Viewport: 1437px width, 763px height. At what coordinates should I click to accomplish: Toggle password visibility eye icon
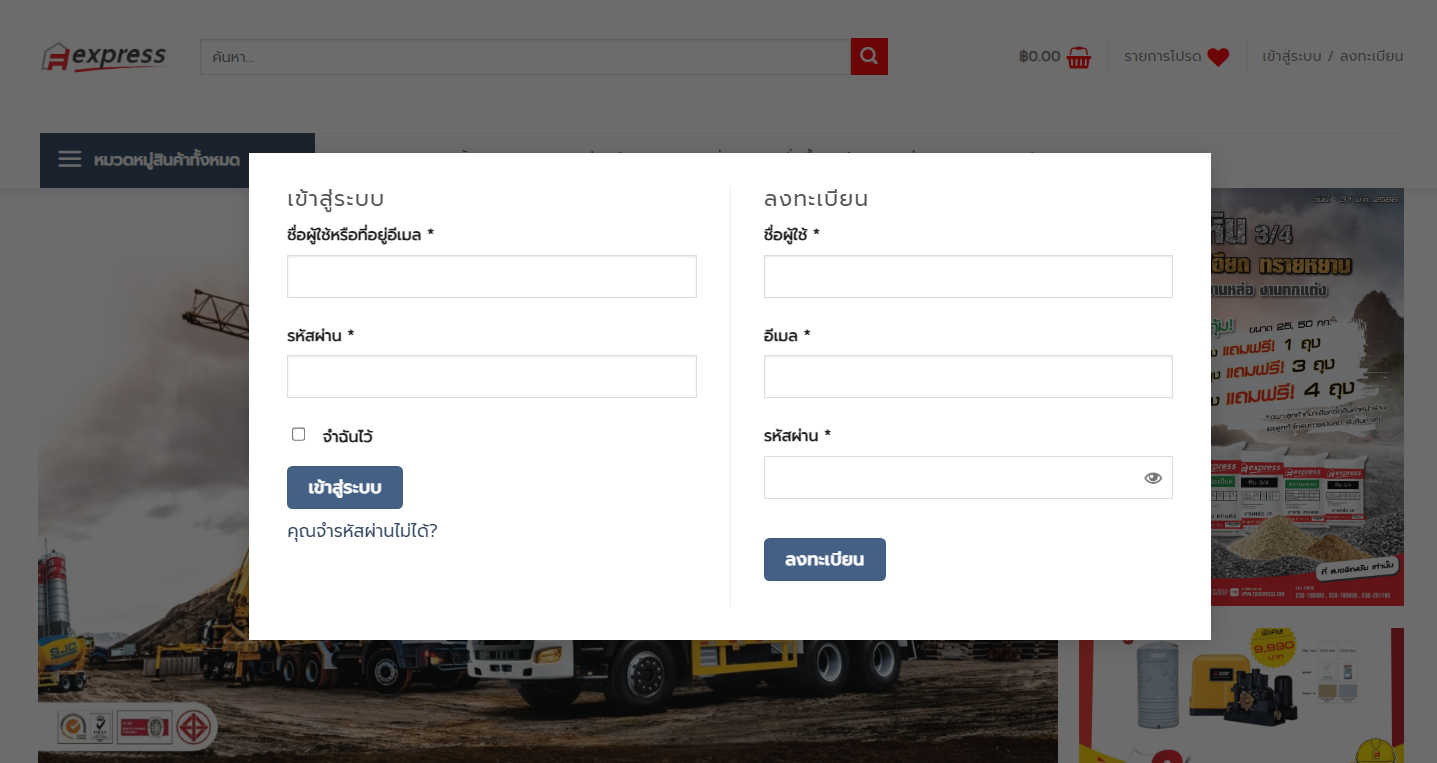pos(1153,478)
